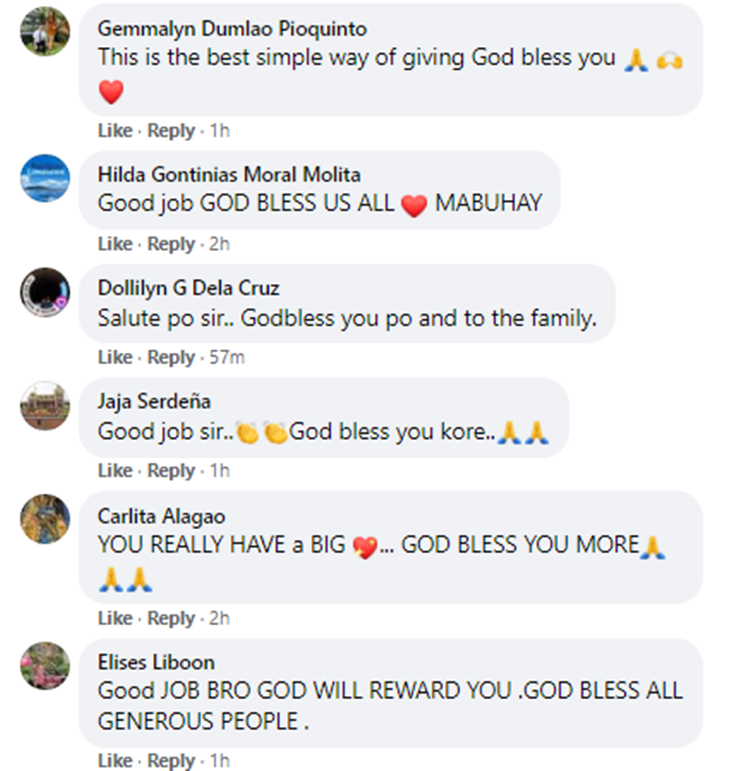The height and width of the screenshot is (771, 750).
Task: Open the Dollilyn G Dela Cruz name link
Action: click(188, 288)
